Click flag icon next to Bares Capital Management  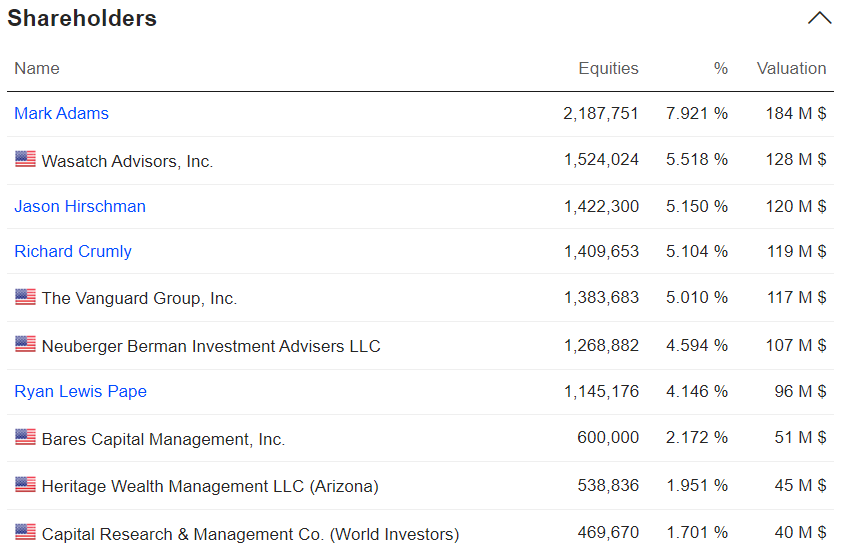25,438
